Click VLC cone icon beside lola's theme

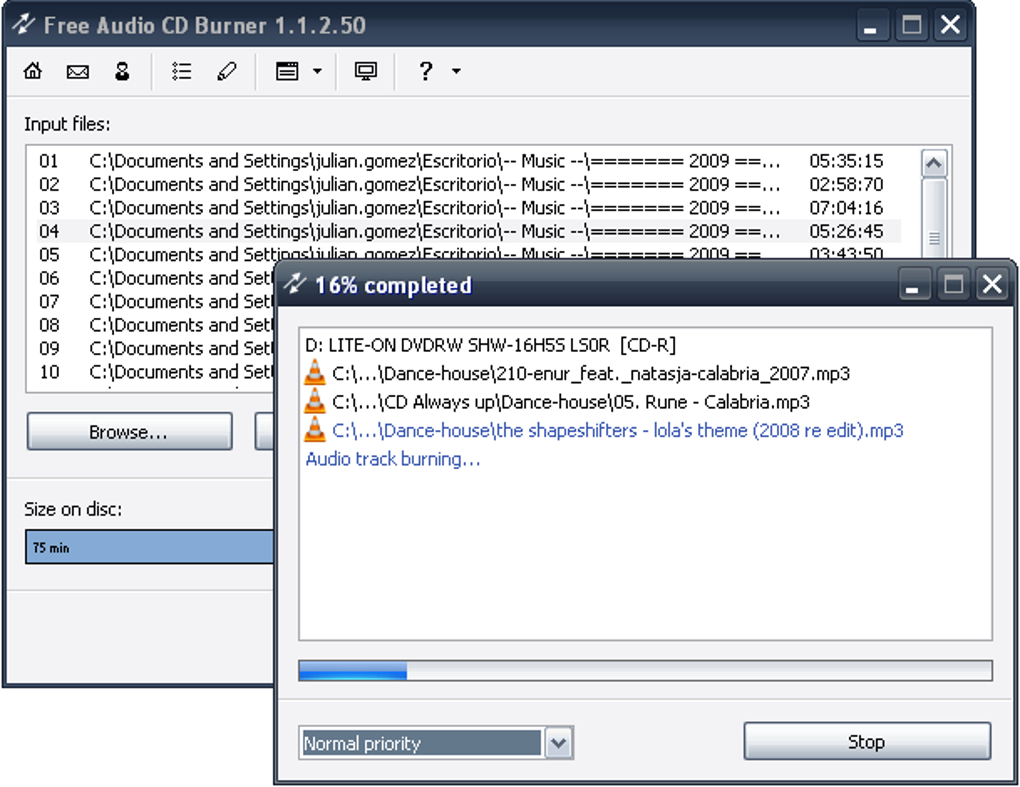(315, 430)
